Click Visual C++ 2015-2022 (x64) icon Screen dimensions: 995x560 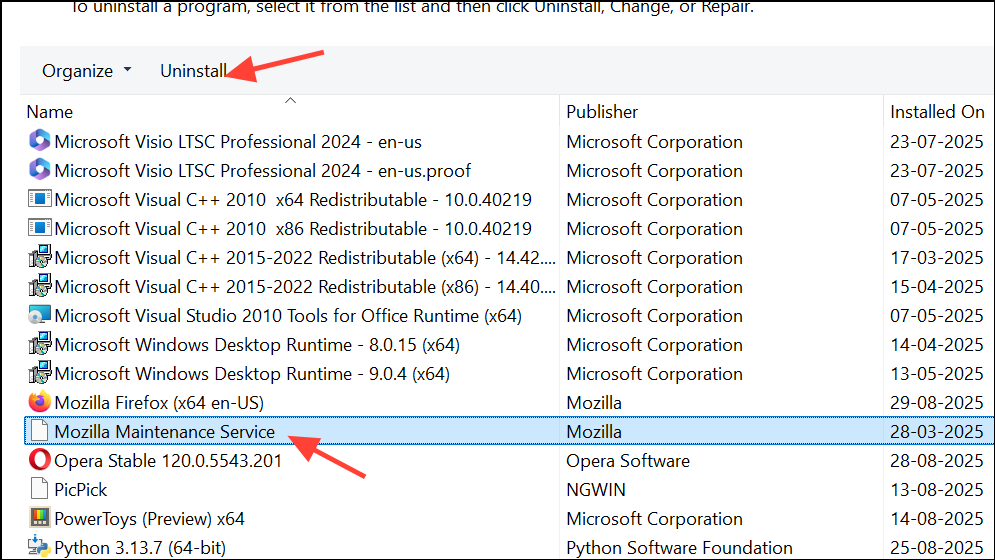[x=39, y=257]
